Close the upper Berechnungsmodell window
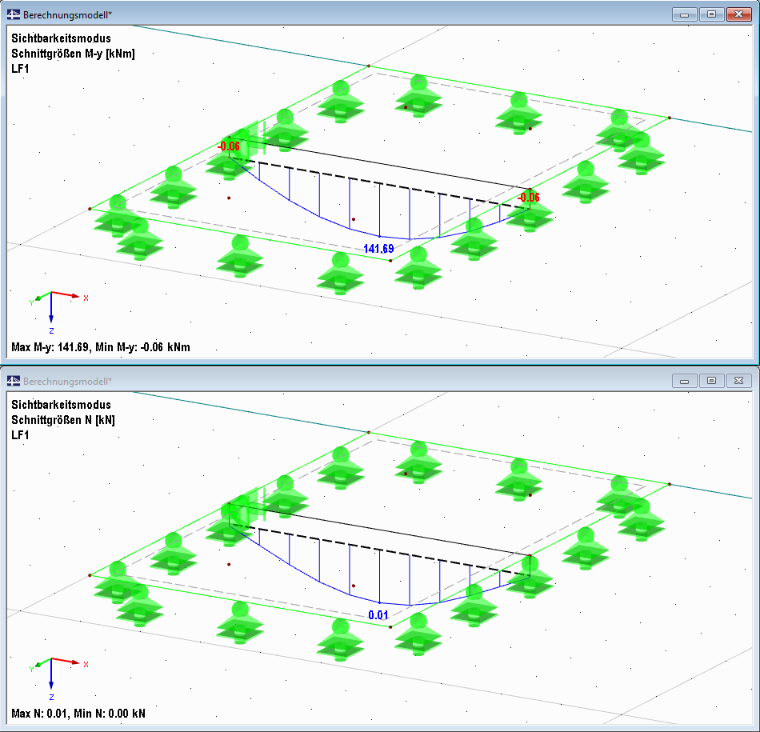Screen dimensions: 760x732 (x=738, y=15)
